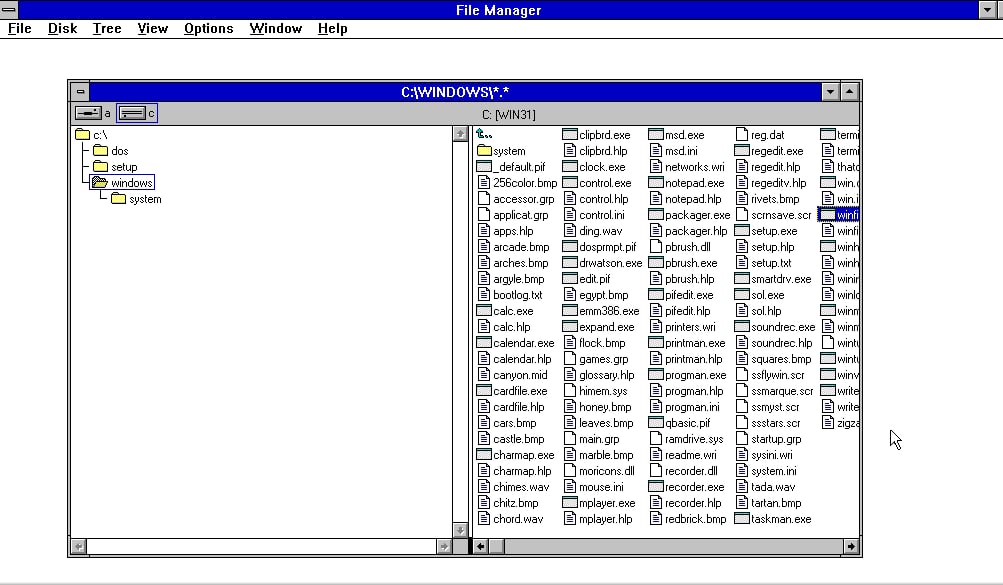Select sol.exe program icon
This screenshot has height=585, width=1003.
[x=741, y=295]
